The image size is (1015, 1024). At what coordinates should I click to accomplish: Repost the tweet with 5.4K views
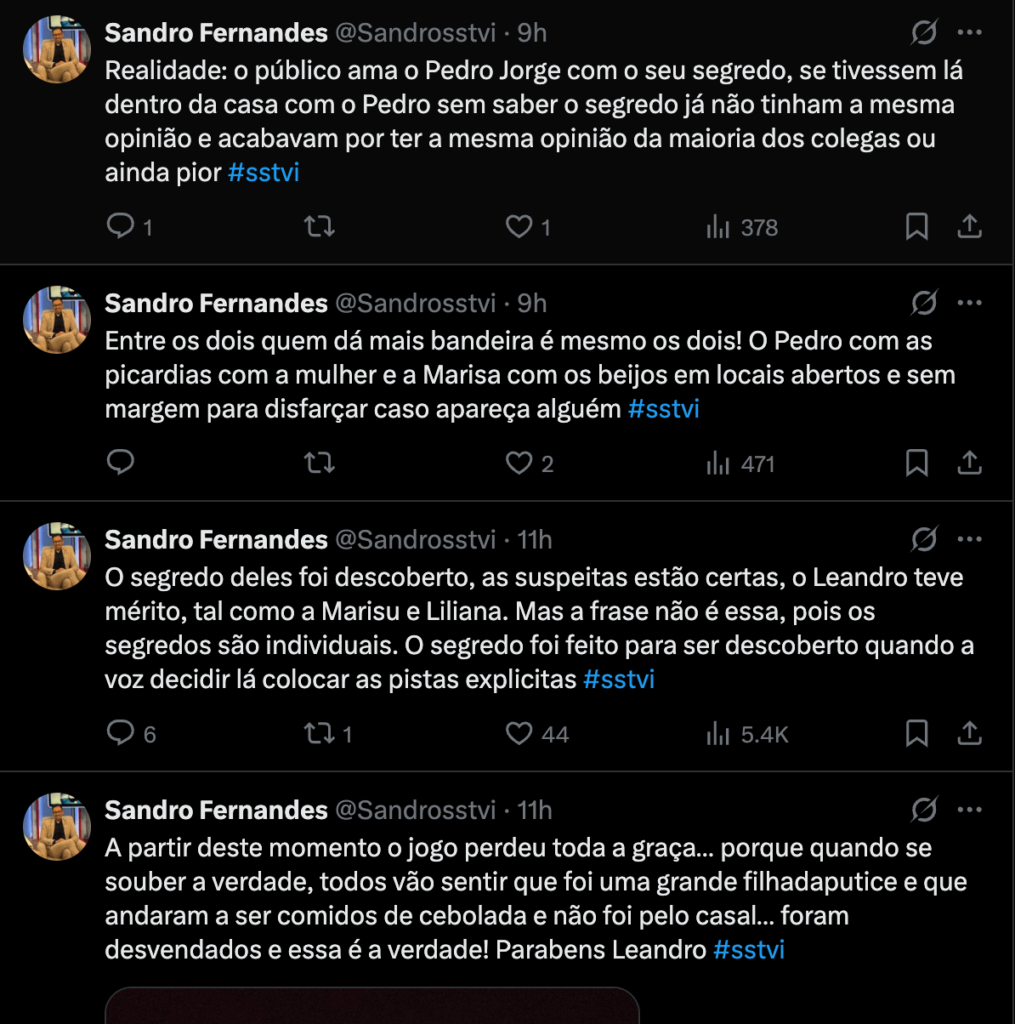click(319, 734)
